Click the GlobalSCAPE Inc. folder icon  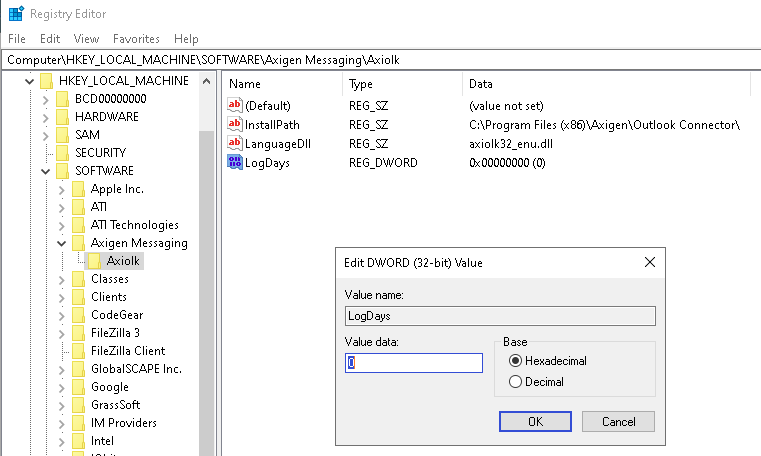coord(79,369)
